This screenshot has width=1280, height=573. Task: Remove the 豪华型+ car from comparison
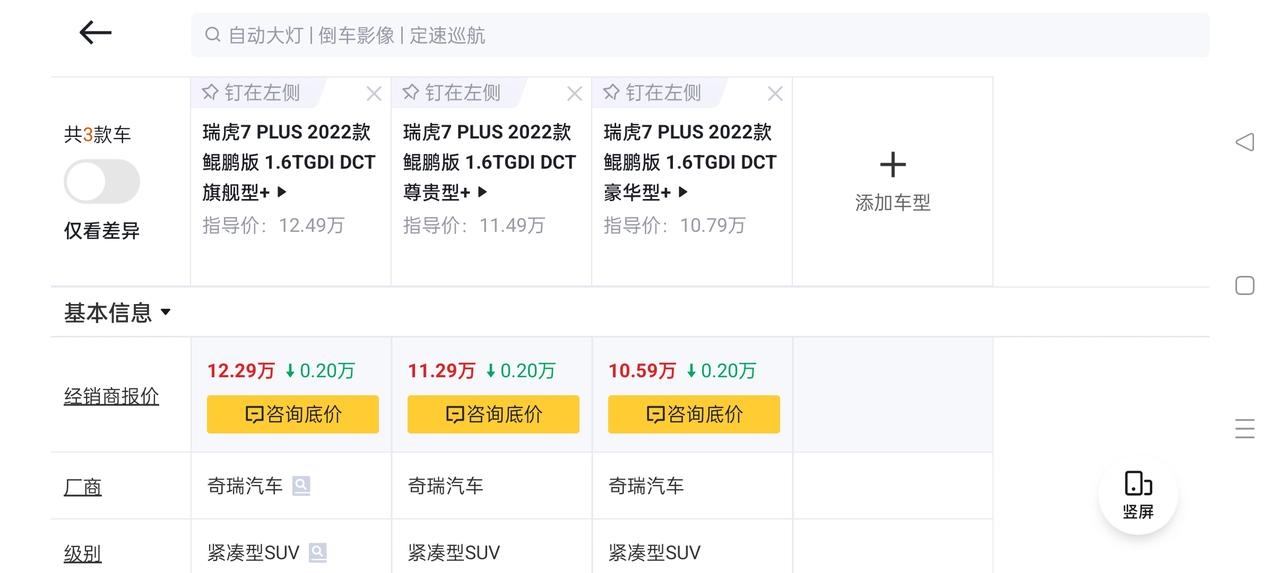[775, 94]
